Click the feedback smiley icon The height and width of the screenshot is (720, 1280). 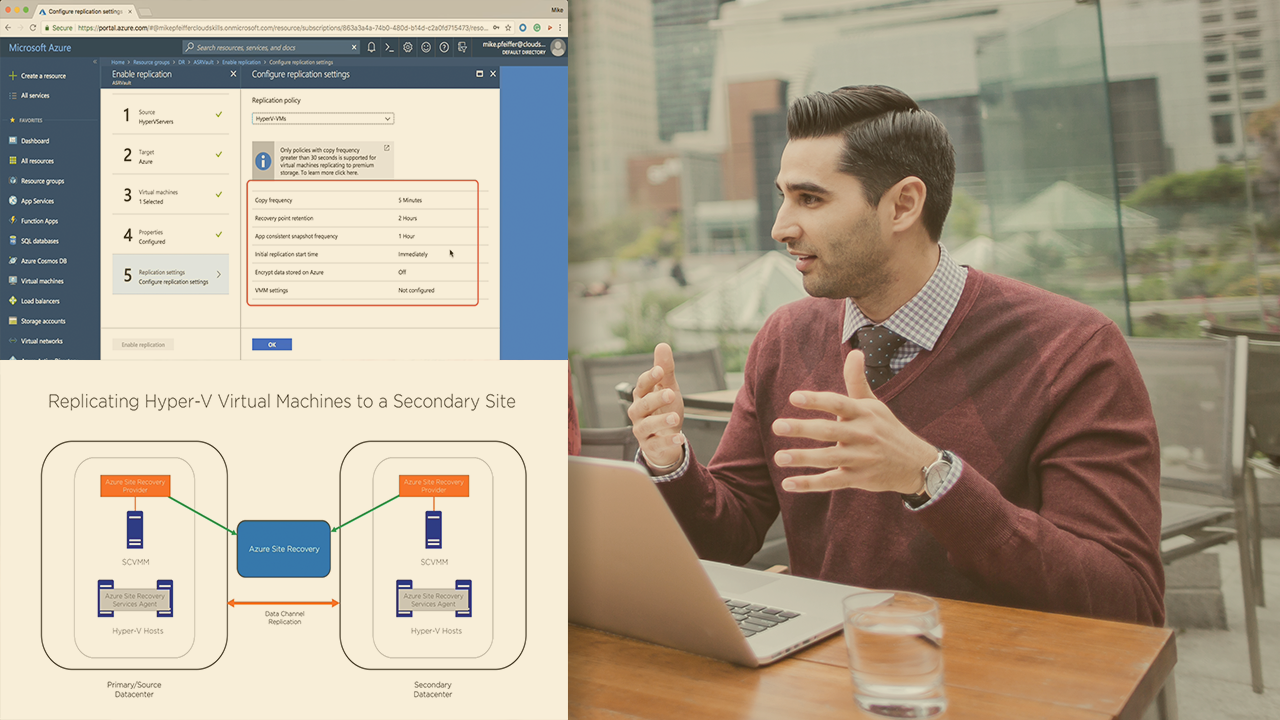pos(425,47)
